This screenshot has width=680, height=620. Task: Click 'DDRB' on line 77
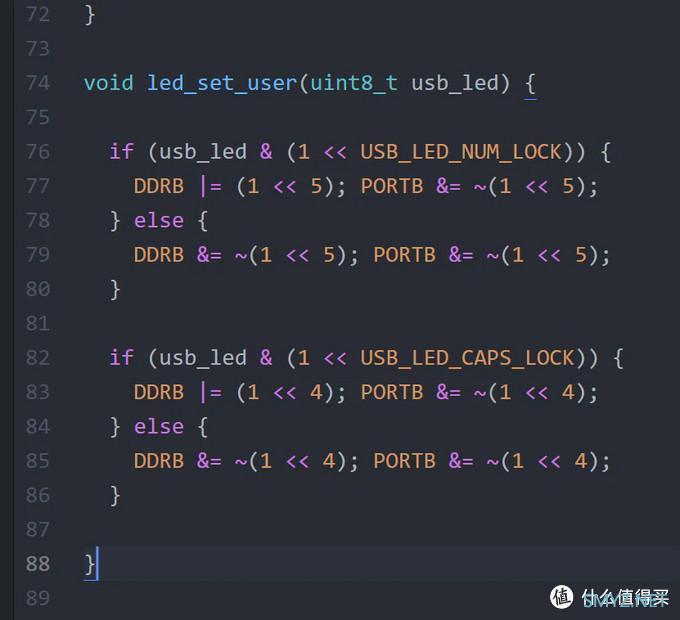[x=159, y=186]
